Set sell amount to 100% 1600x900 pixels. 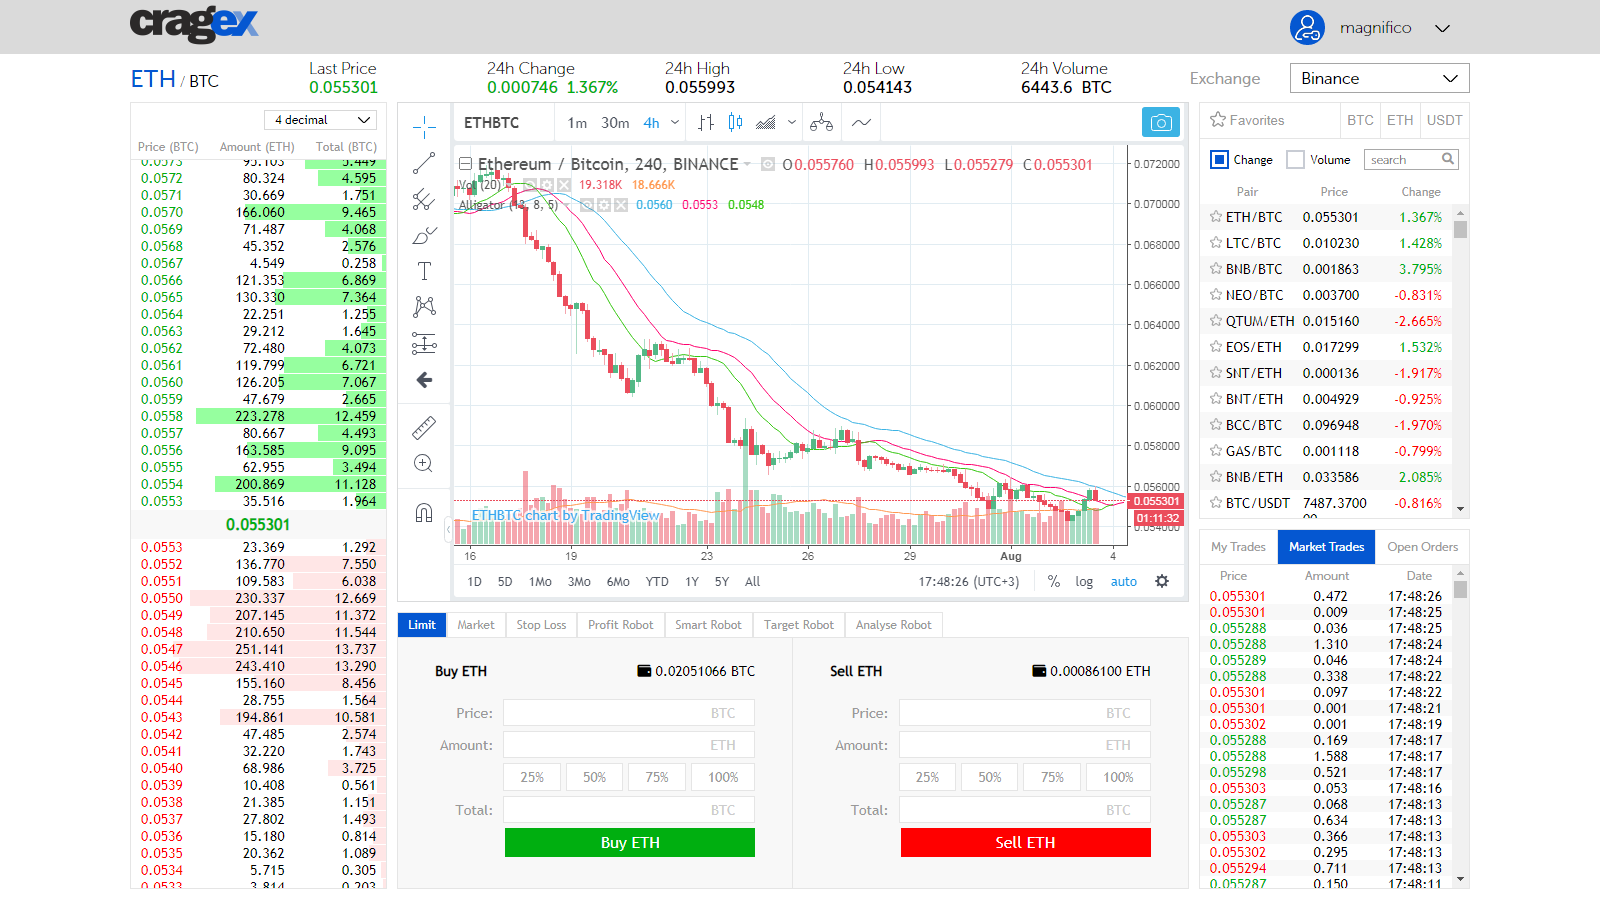1118,777
